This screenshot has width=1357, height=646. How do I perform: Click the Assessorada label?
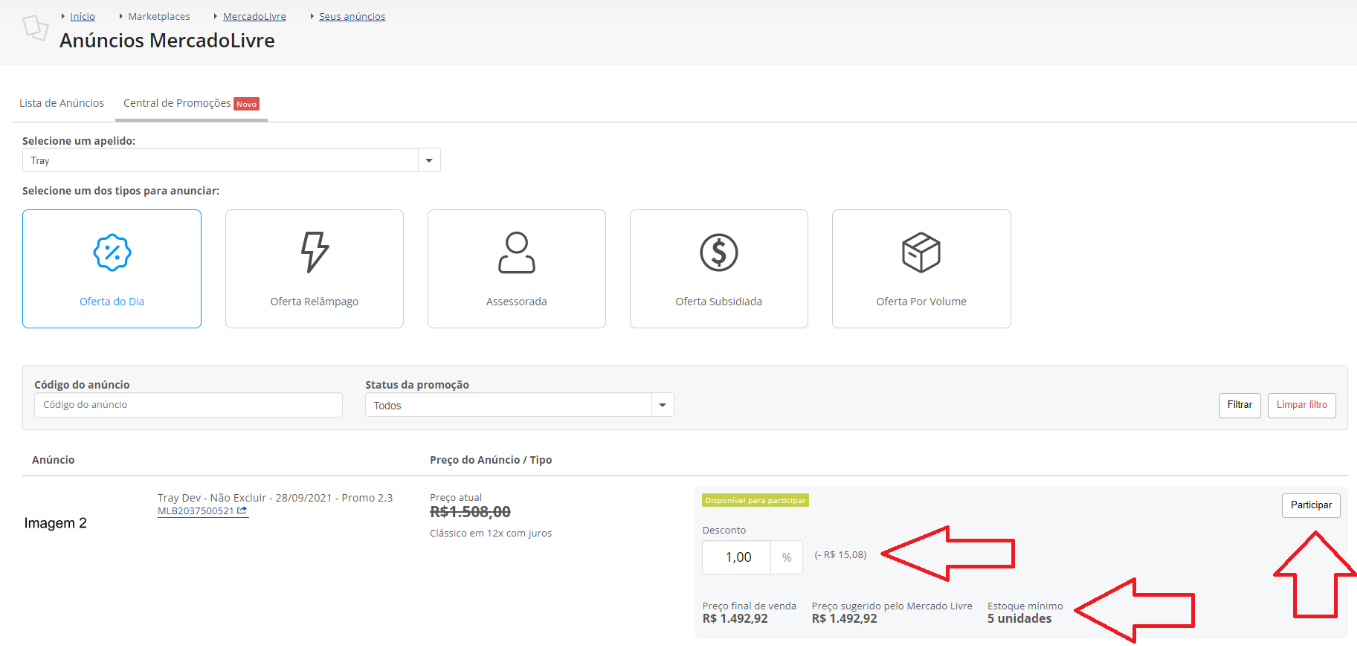click(516, 301)
